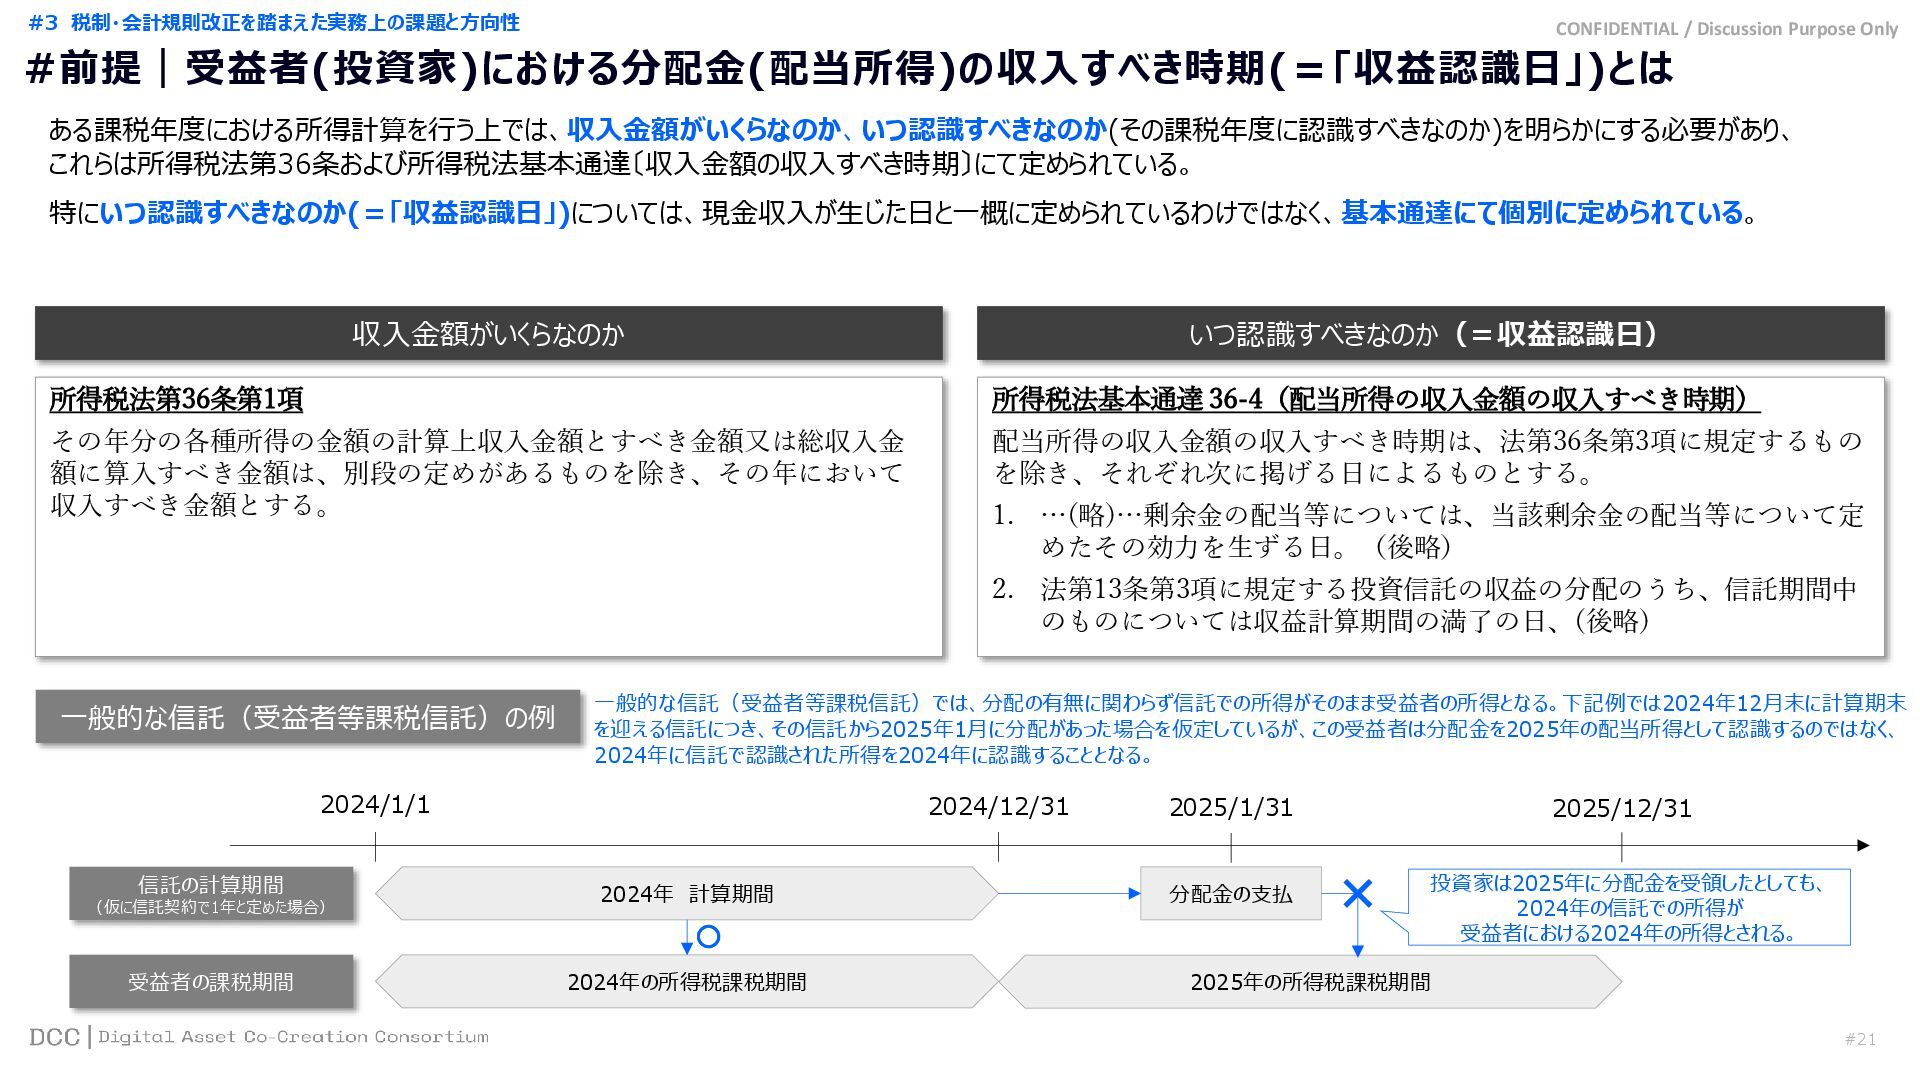This screenshot has height=1080, width=1920.
Task: Select the 2024年の所得税課税期間 shape
Action: (x=686, y=981)
